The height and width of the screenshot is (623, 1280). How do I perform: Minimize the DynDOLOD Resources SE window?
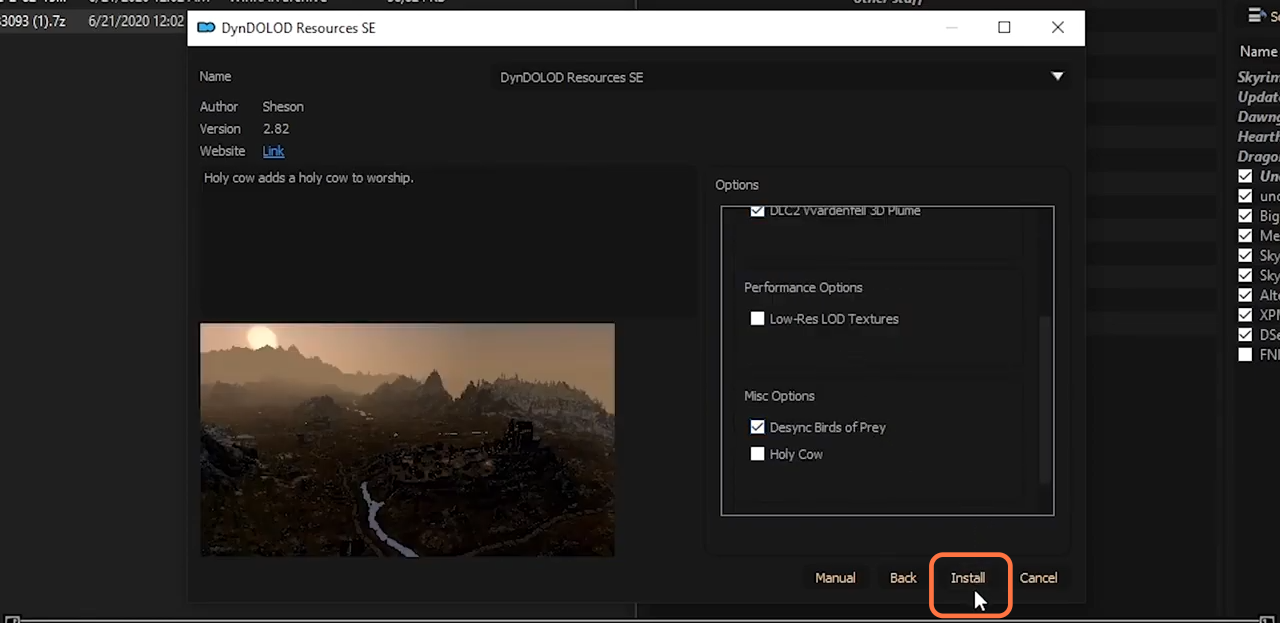pos(953,28)
